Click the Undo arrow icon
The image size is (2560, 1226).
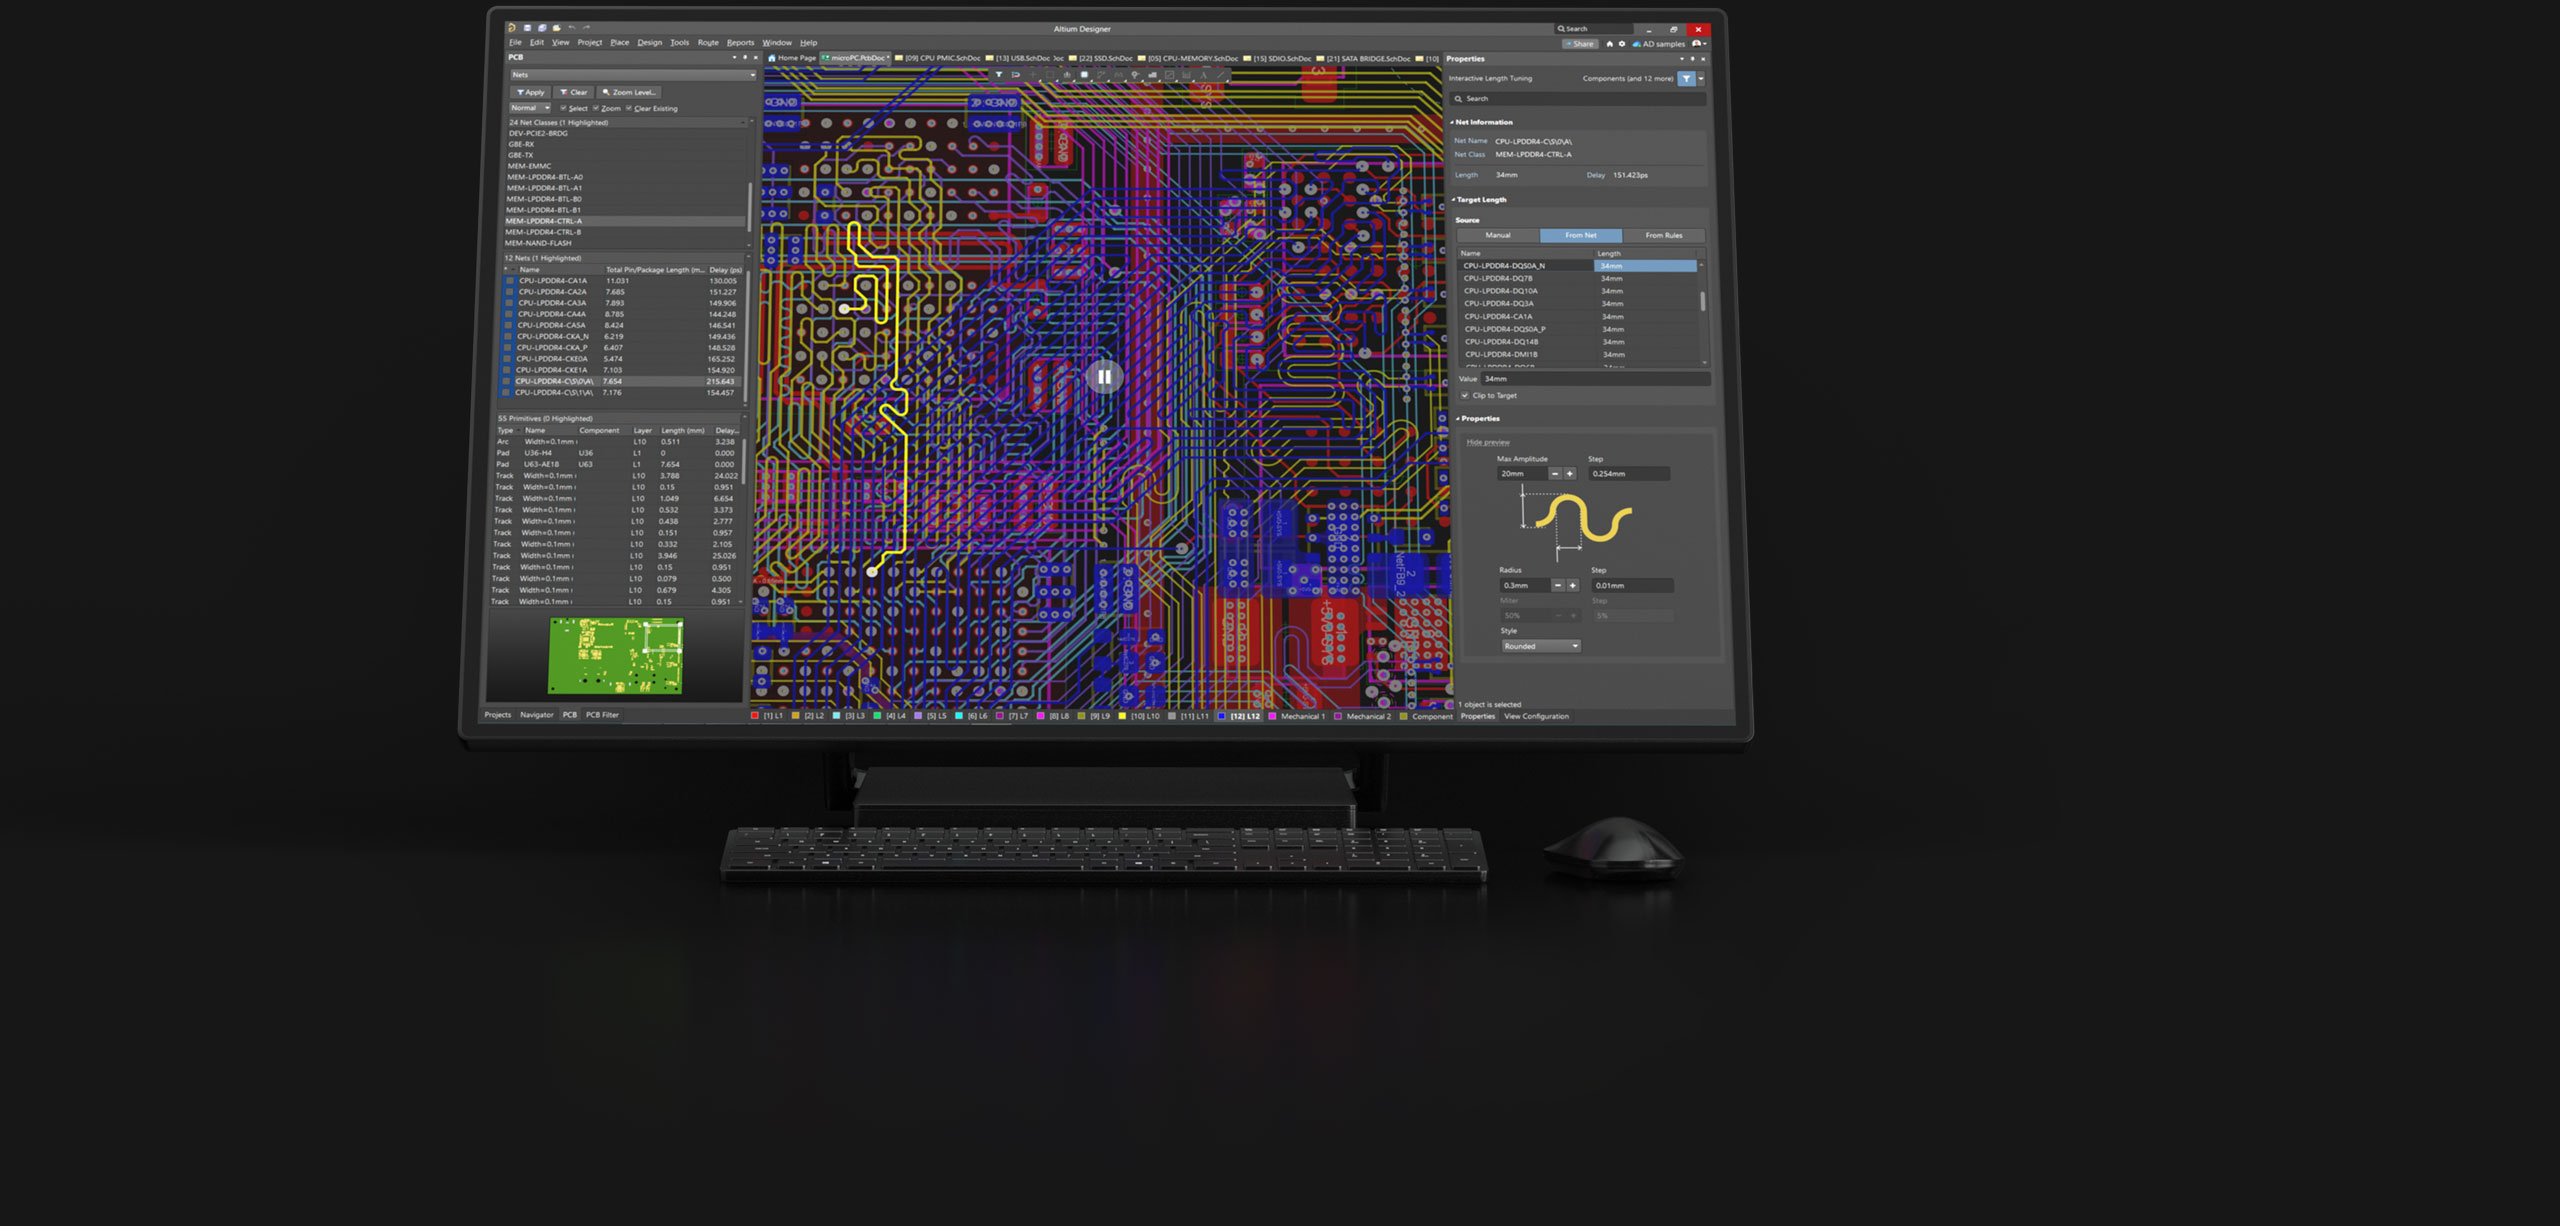571,28
